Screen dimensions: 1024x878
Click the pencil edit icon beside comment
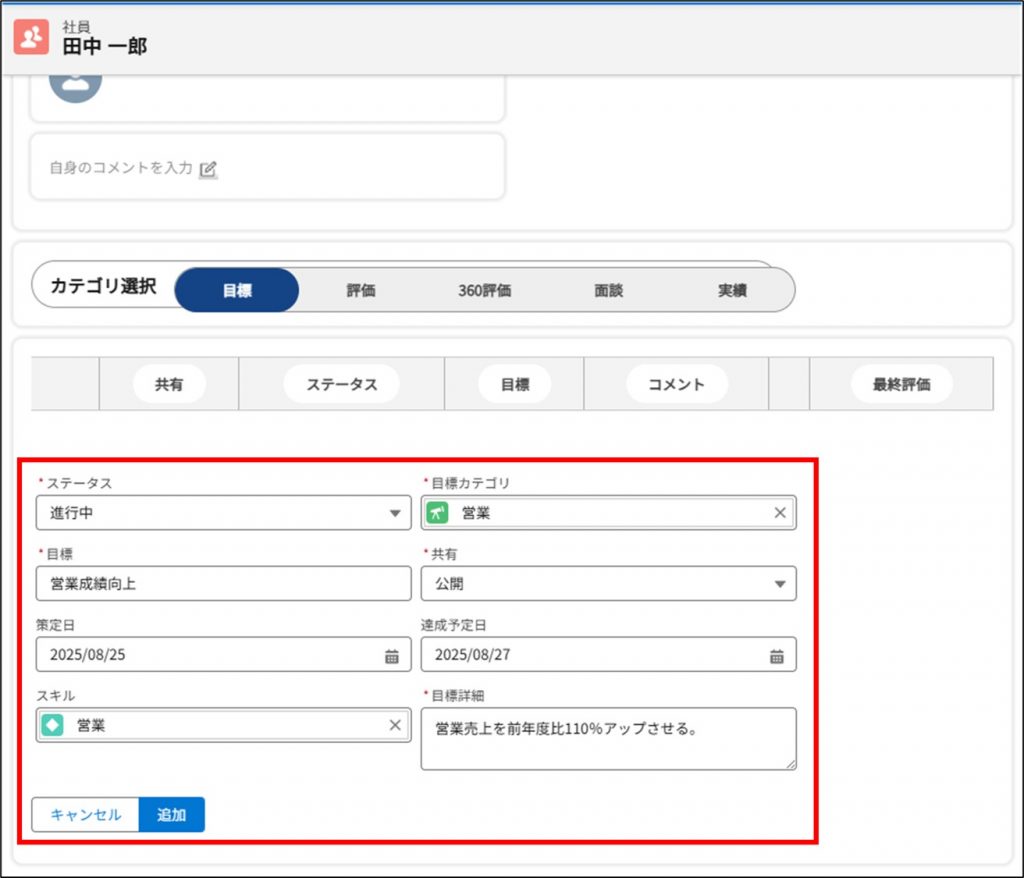pyautogui.click(x=208, y=169)
